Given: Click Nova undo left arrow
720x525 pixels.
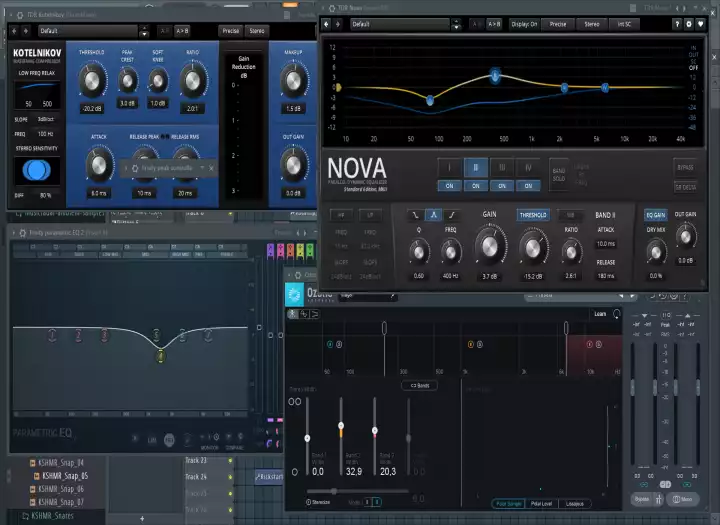Looking at the screenshot, I should (x=326, y=24).
